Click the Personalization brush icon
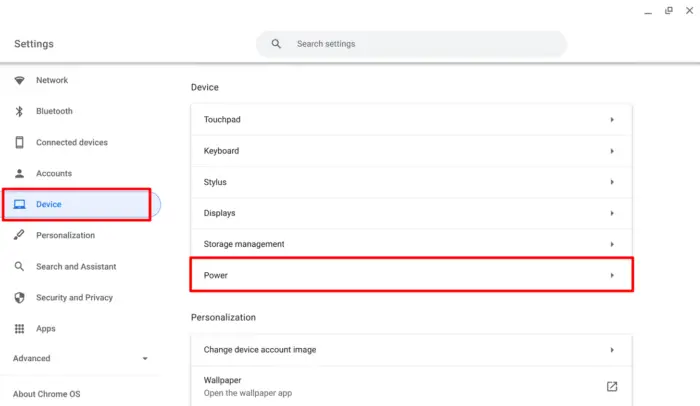The height and width of the screenshot is (406, 700). (19, 235)
